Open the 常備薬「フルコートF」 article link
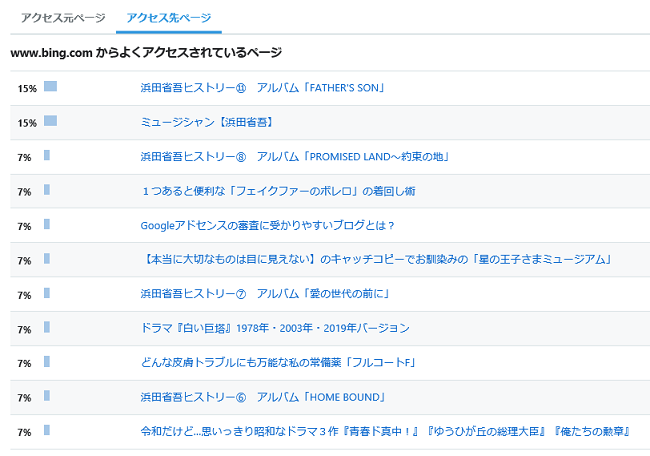Screen dimensions: 650x456 [278, 363]
